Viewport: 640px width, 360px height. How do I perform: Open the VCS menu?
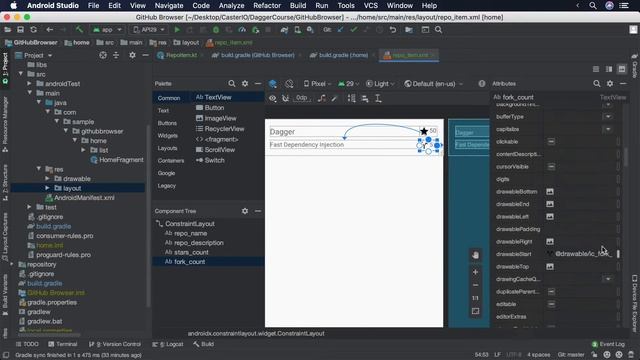click(371, 6)
